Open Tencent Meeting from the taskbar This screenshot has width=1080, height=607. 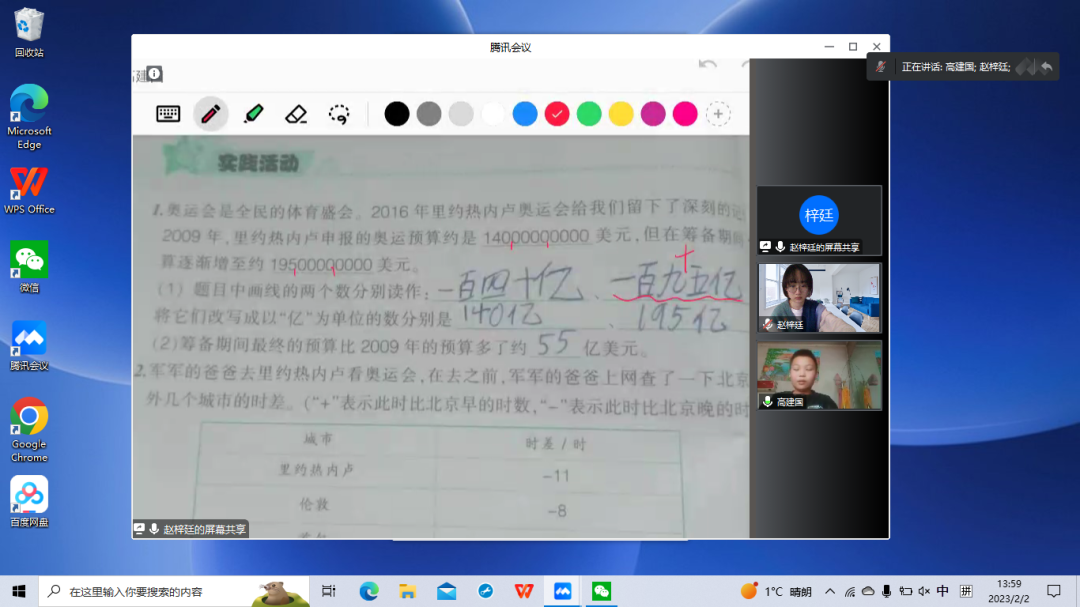pyautogui.click(x=563, y=591)
